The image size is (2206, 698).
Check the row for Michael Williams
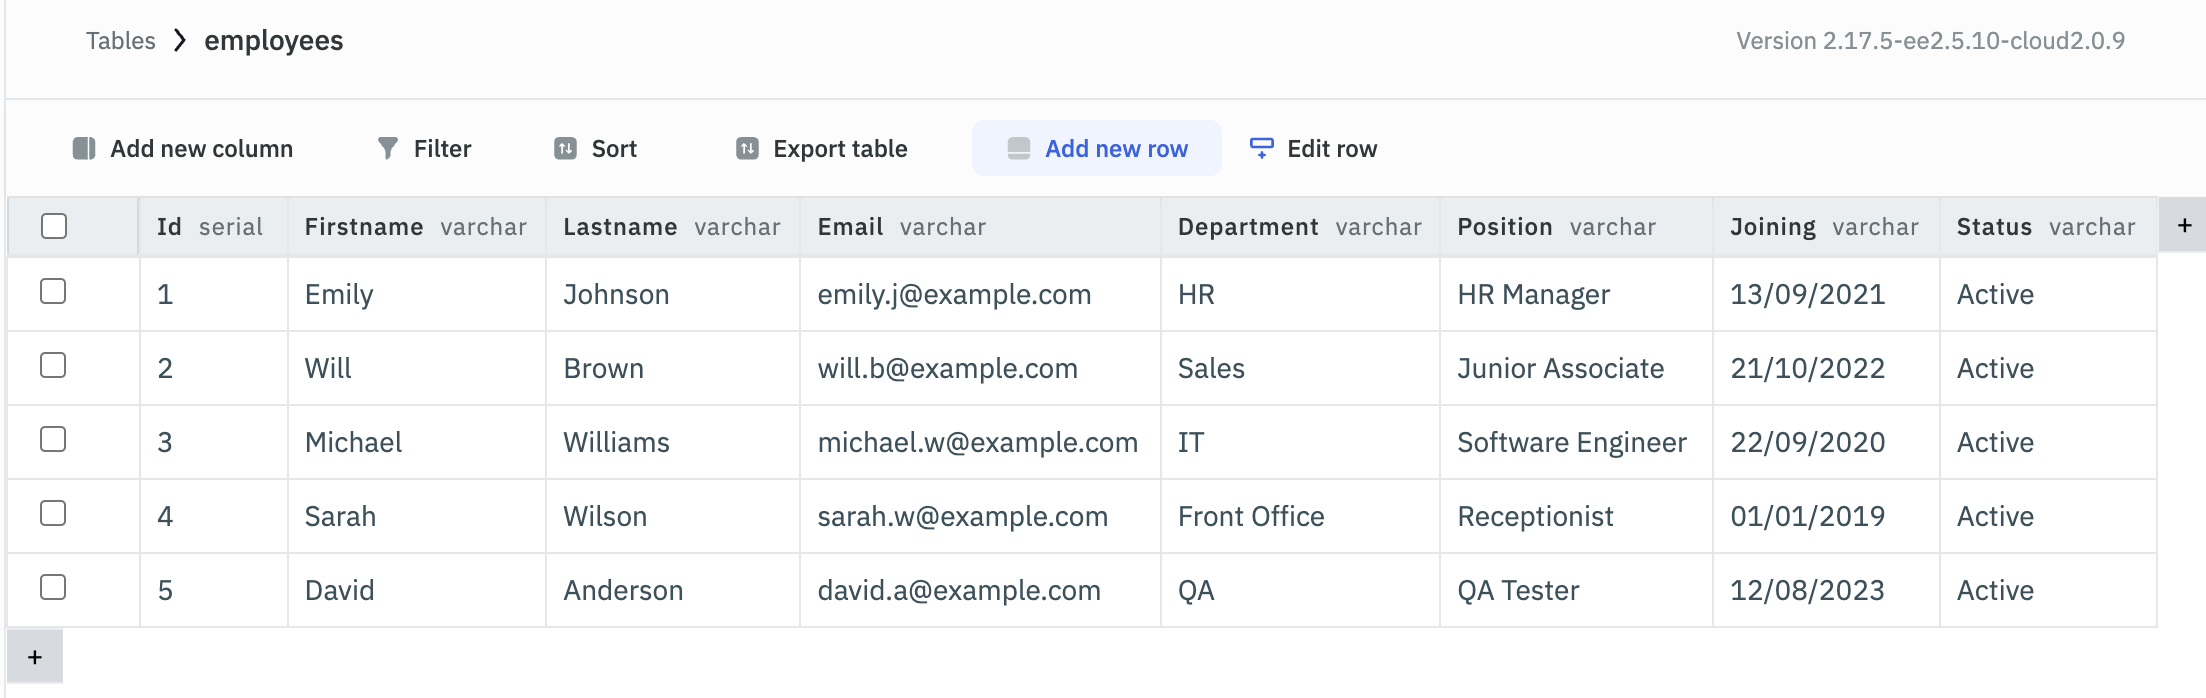pos(53,439)
